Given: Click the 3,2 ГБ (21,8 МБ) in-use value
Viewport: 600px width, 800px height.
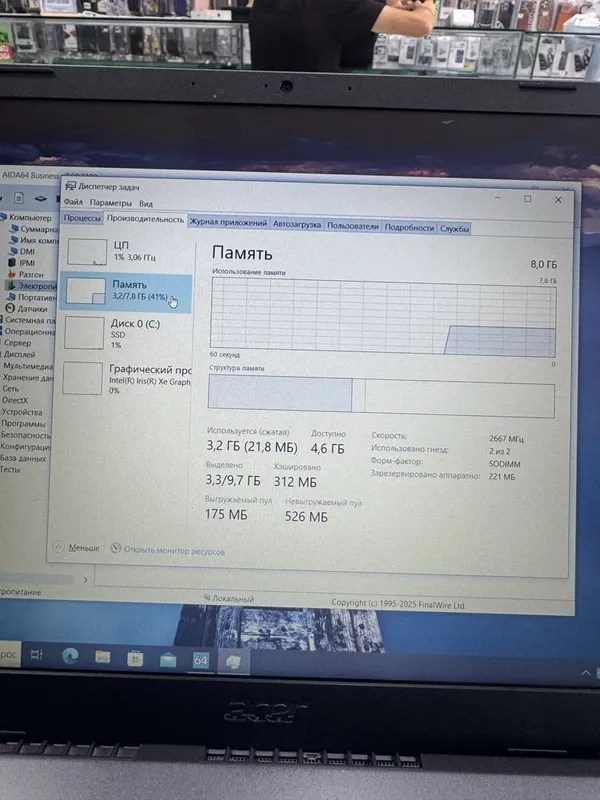Looking at the screenshot, I should [252, 446].
